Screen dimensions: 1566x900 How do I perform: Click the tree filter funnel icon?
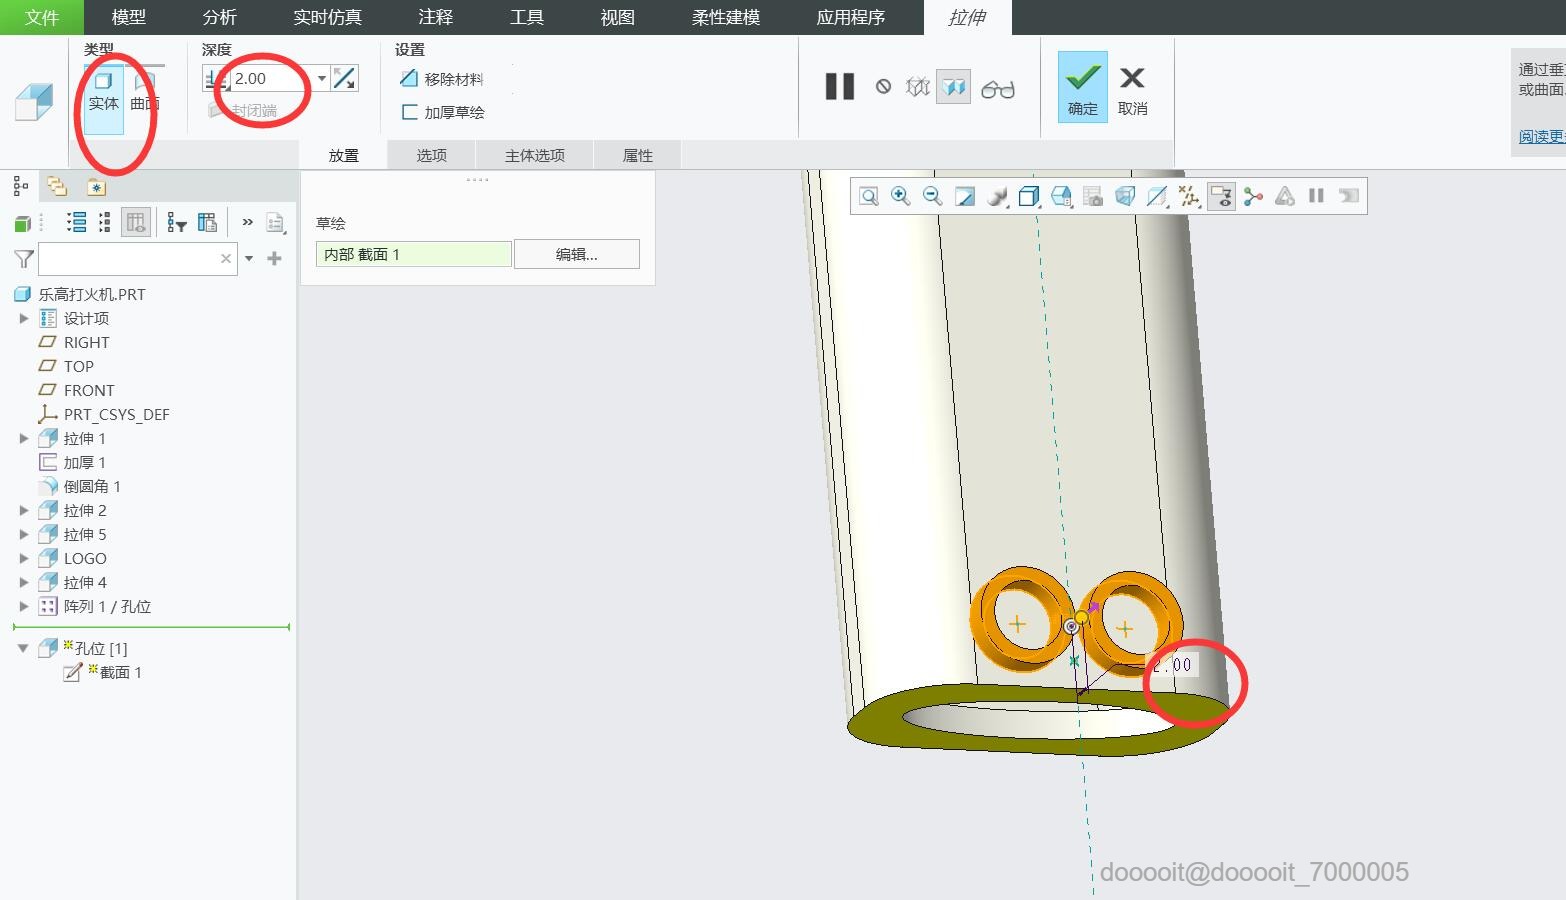24,259
